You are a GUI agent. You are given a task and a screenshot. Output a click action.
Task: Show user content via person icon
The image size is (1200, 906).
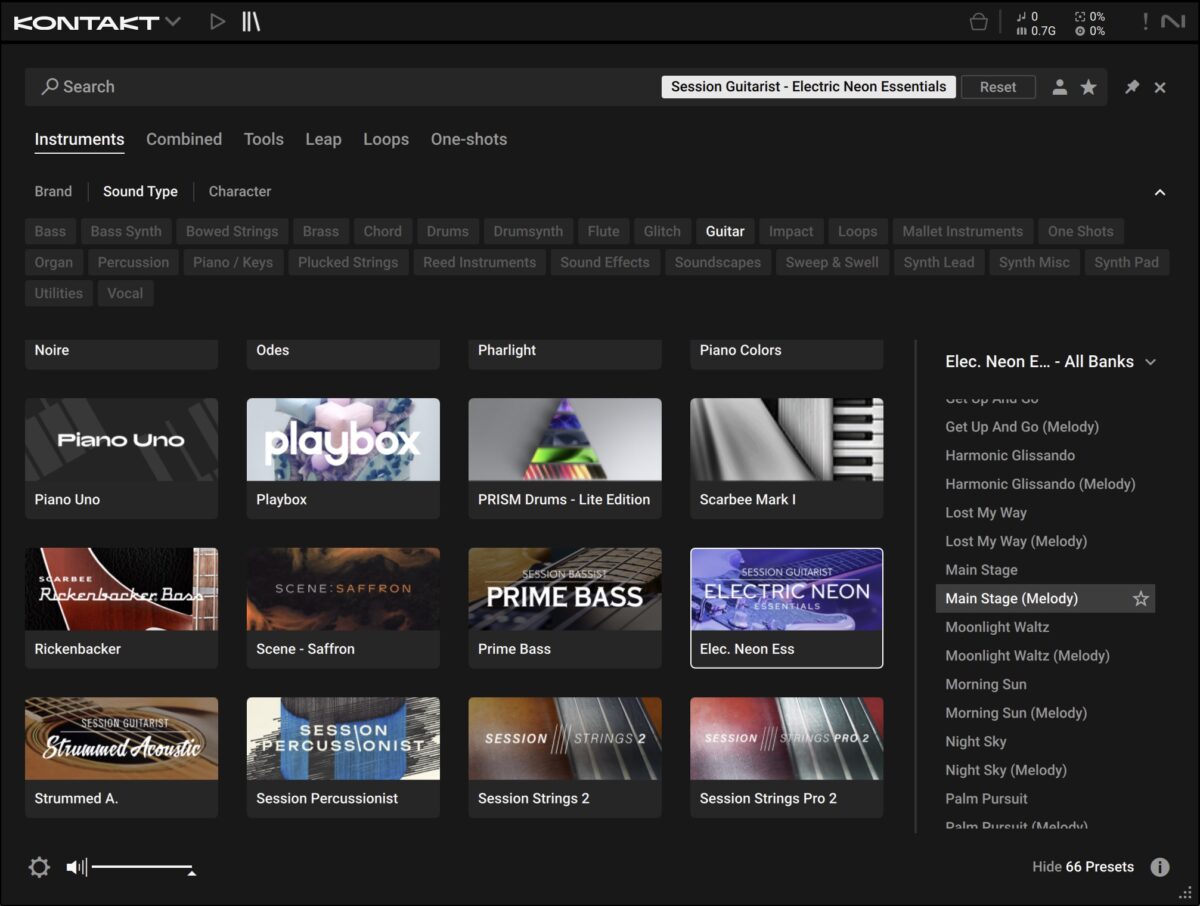coord(1060,87)
